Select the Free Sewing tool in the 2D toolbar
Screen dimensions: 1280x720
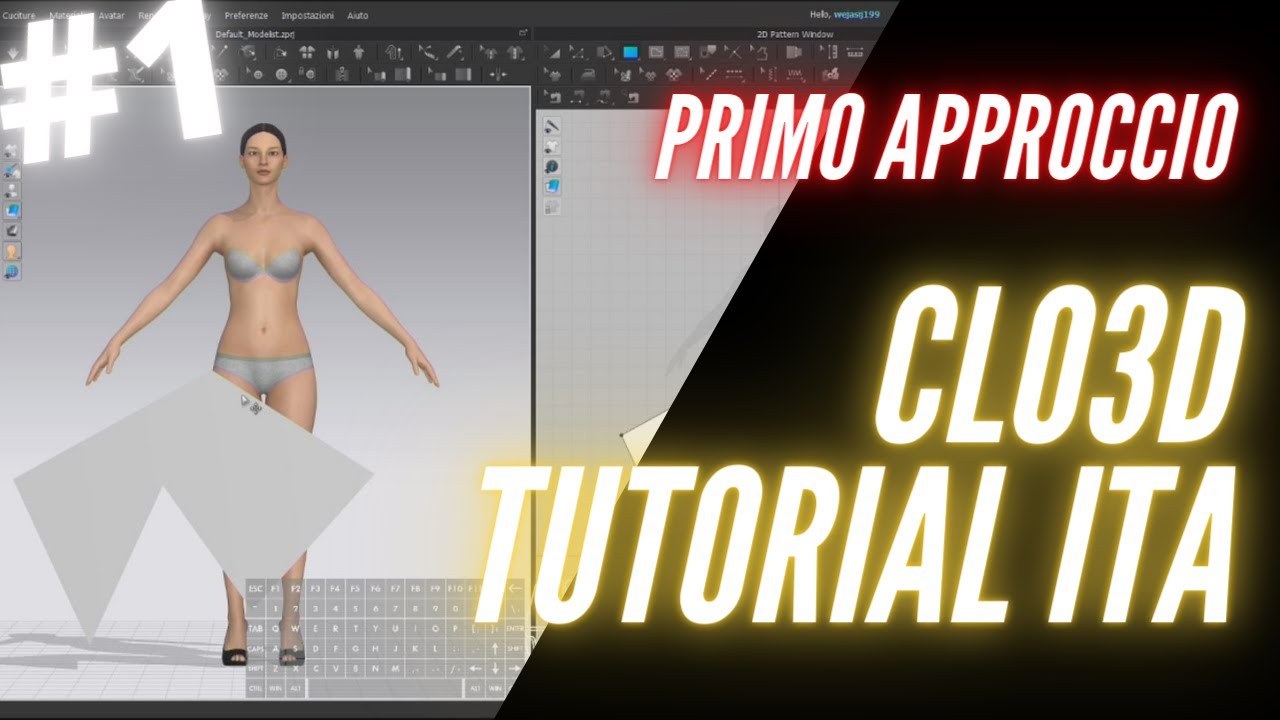point(603,96)
